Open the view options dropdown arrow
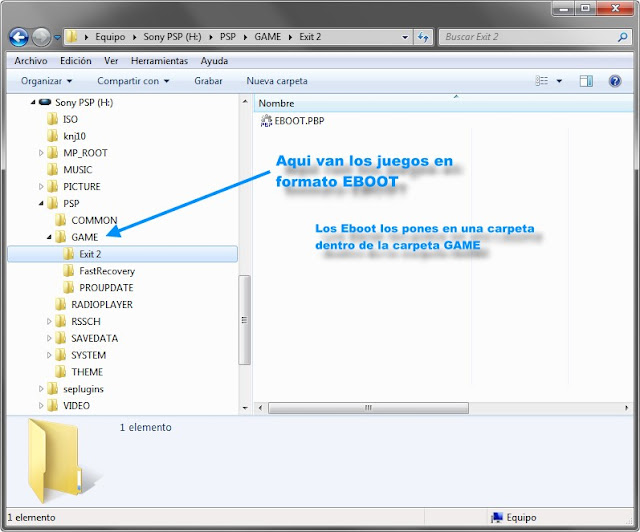Viewport: 640px width, 532px height. 559,81
